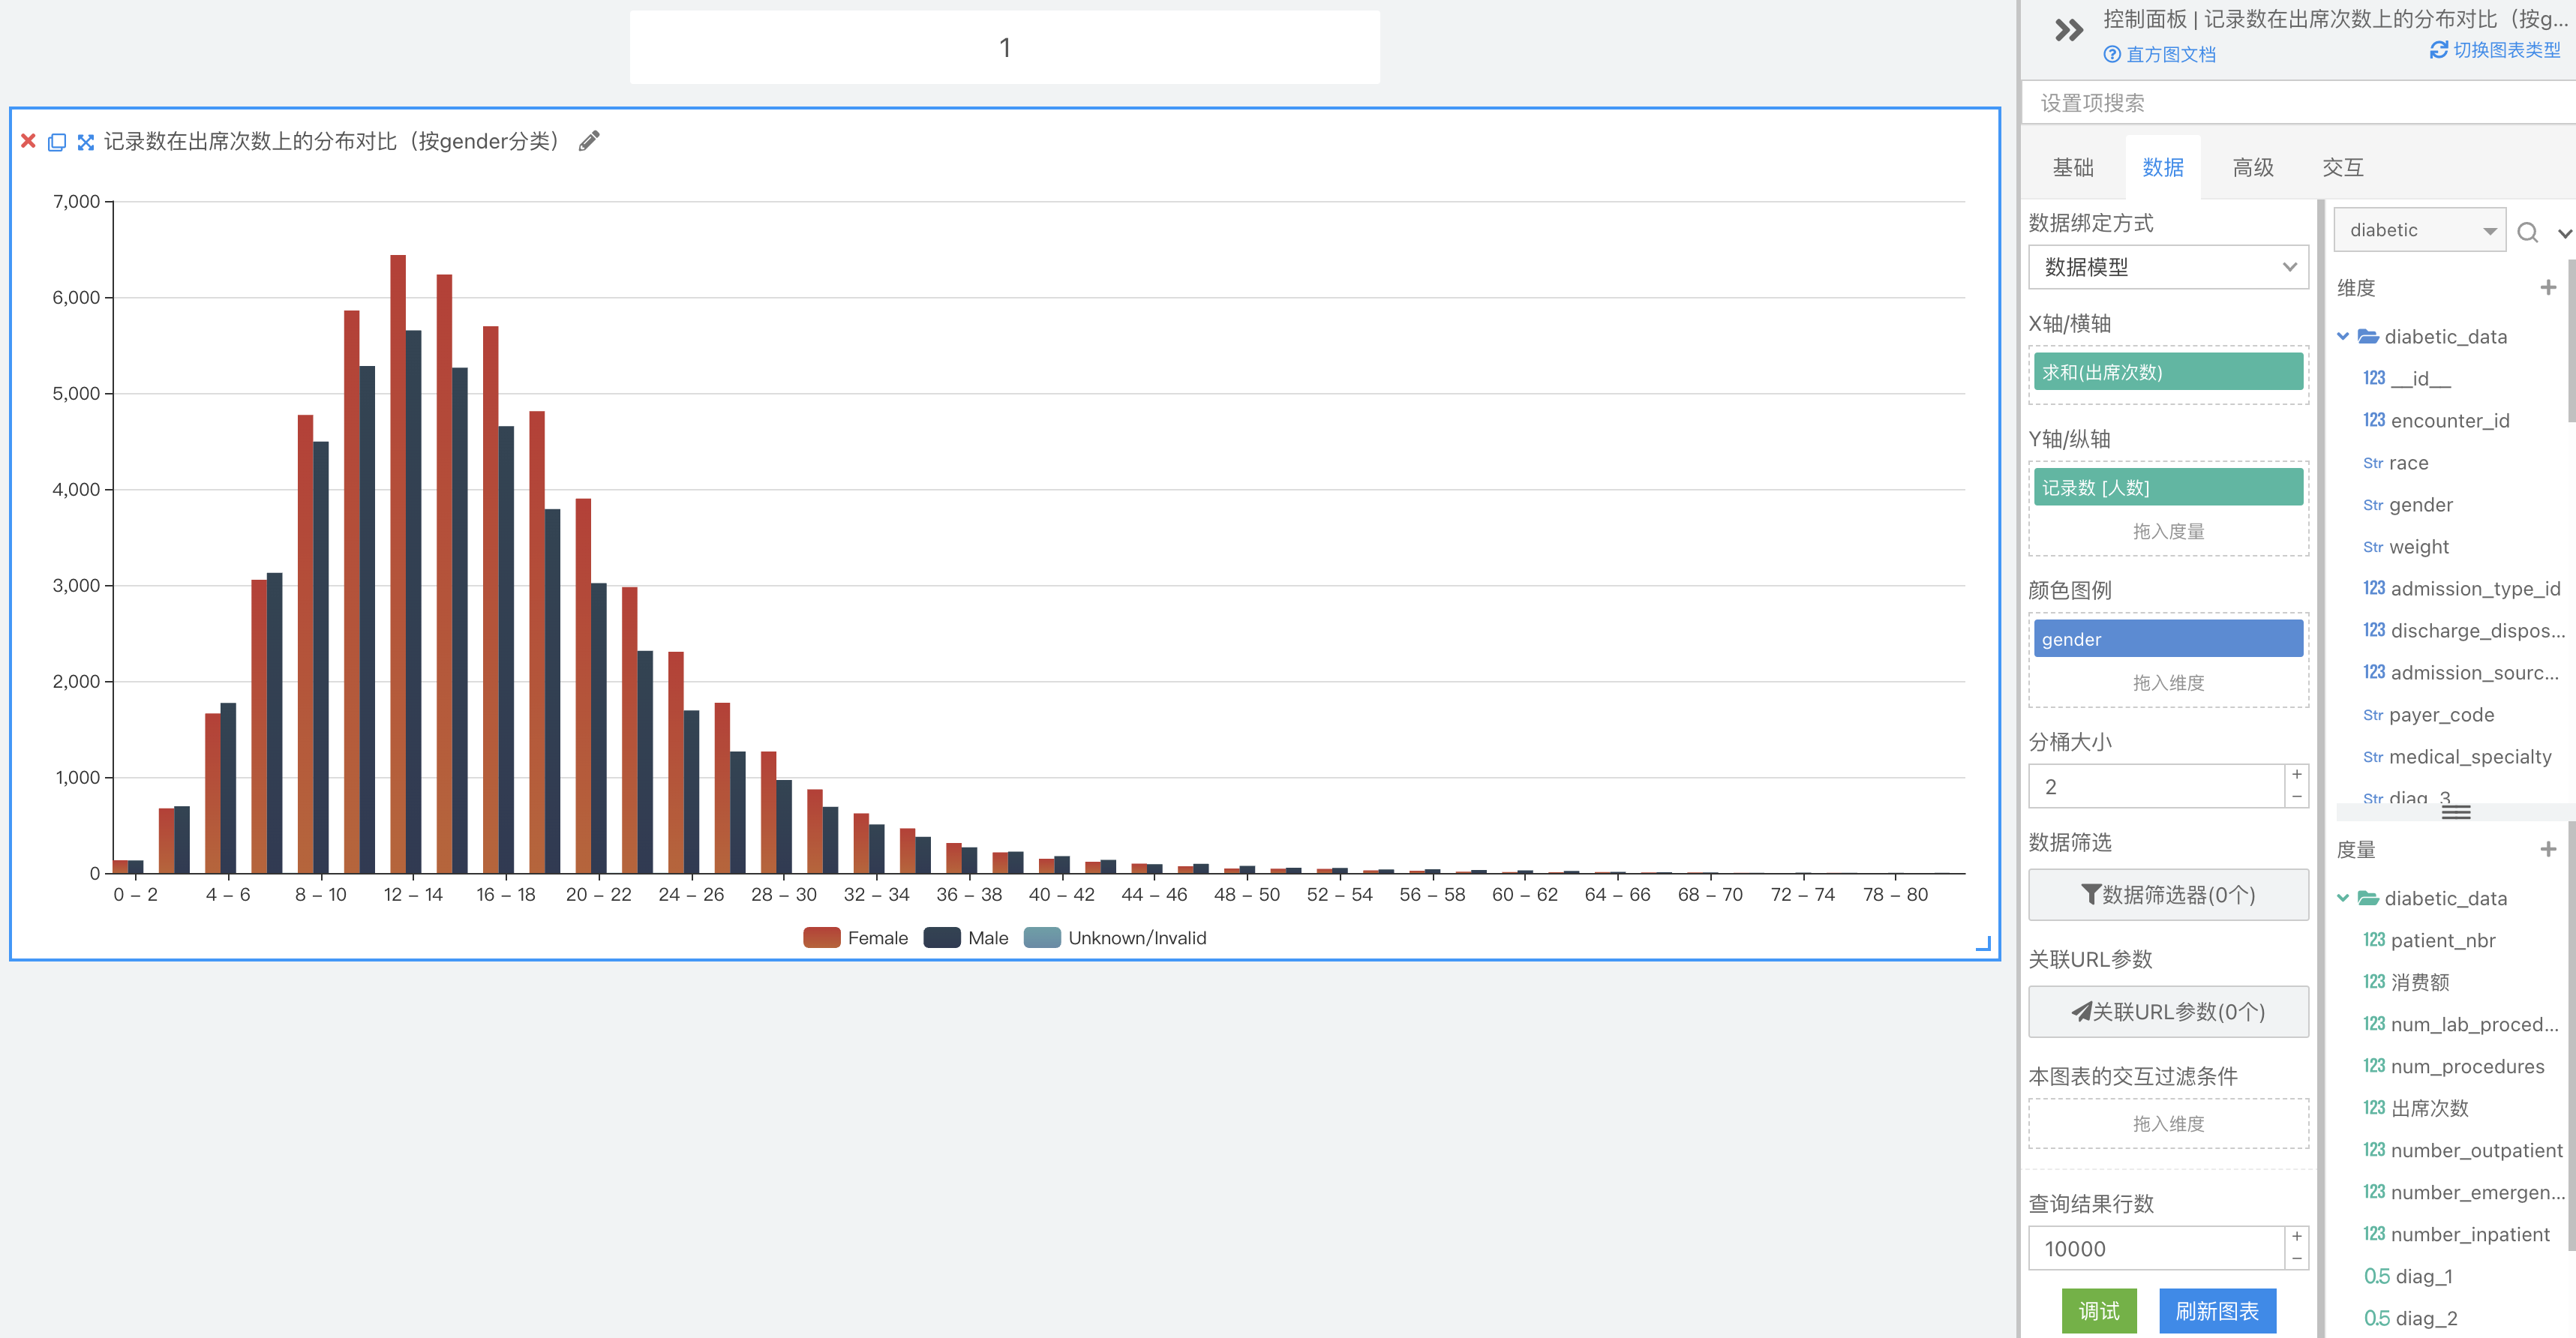Open the 数据筛选器(0个) filter button

coord(2168,894)
